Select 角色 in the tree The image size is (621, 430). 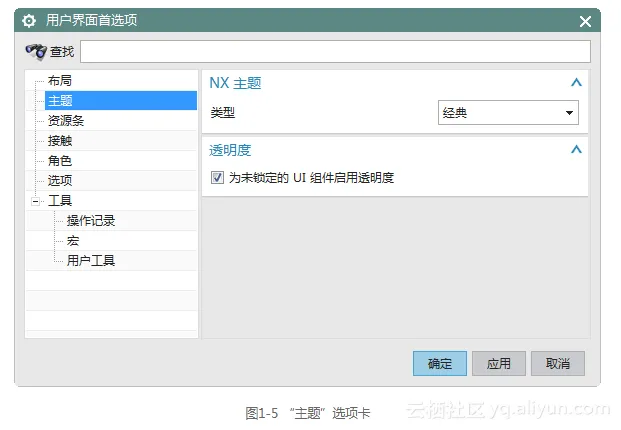(x=59, y=161)
